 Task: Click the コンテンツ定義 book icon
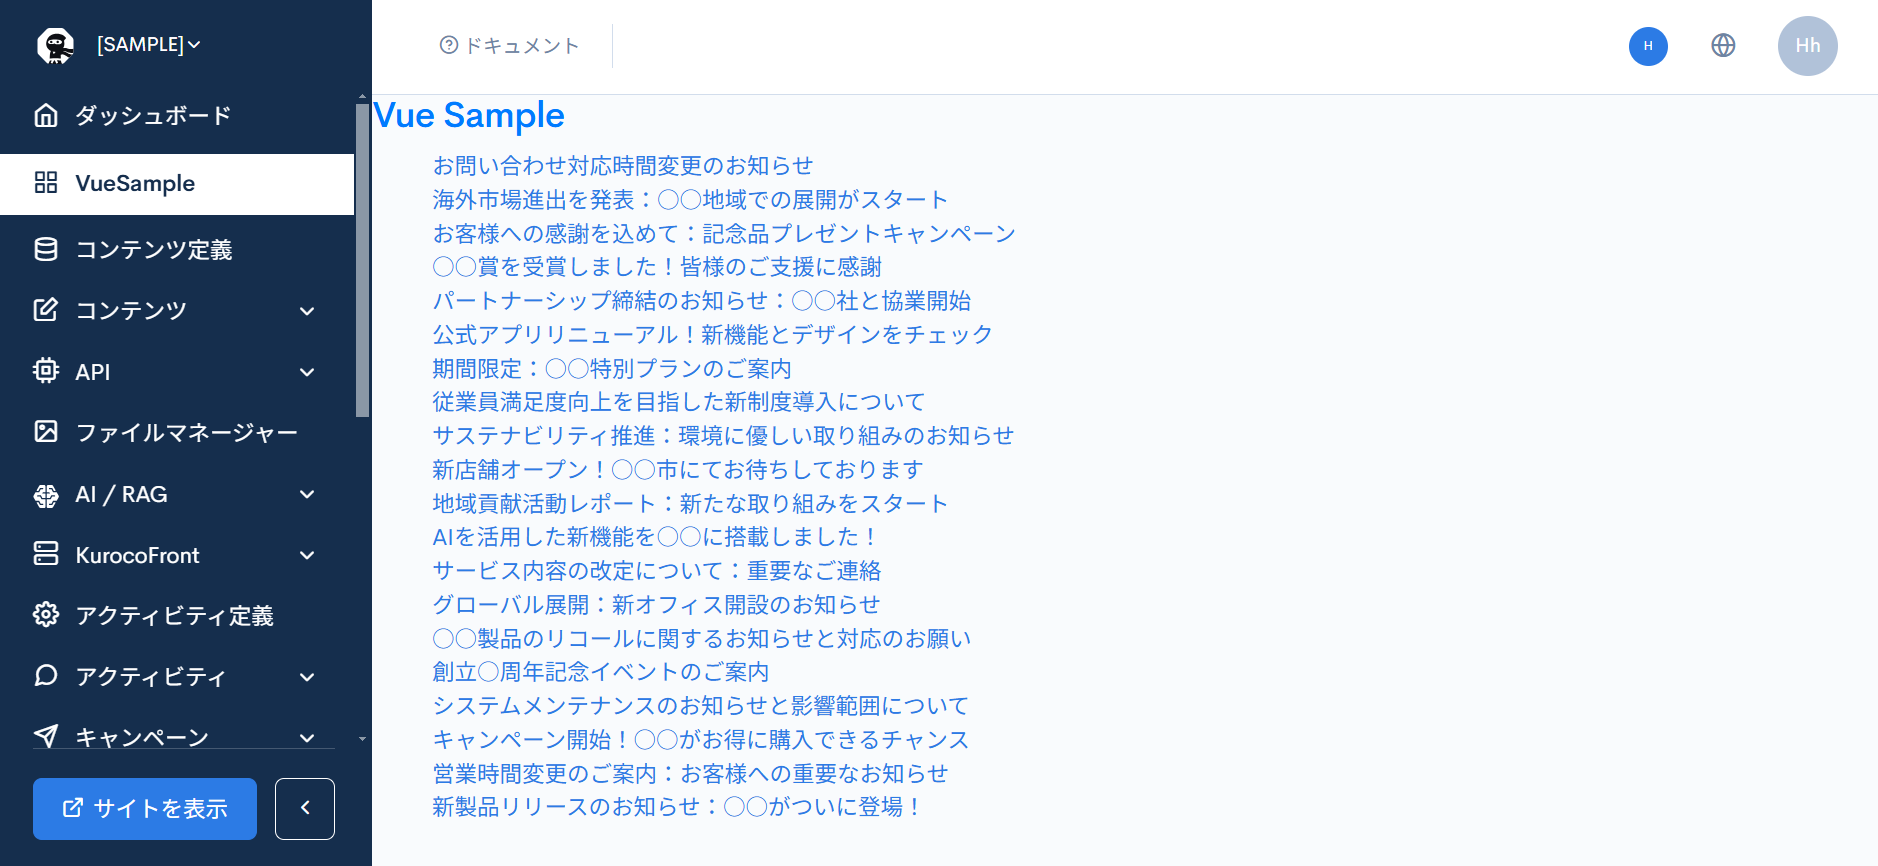46,249
